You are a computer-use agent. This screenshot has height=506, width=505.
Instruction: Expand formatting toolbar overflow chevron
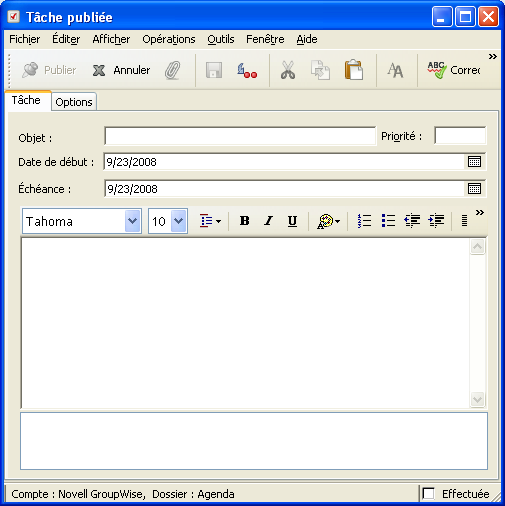[480, 213]
